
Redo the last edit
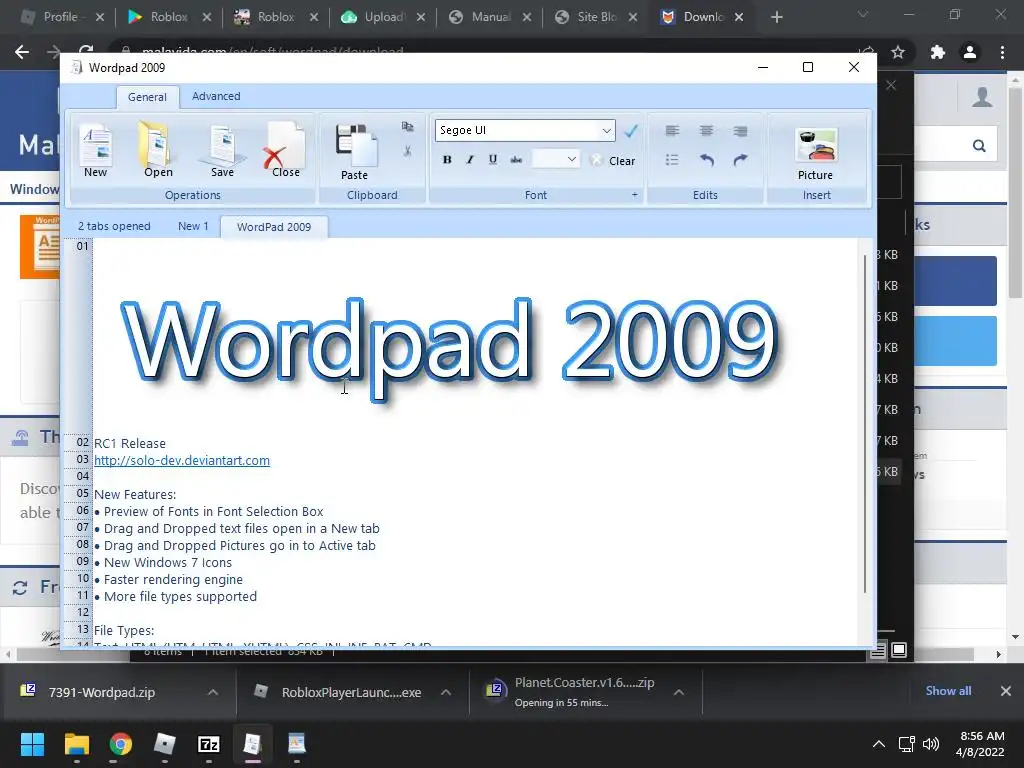[x=740, y=160]
